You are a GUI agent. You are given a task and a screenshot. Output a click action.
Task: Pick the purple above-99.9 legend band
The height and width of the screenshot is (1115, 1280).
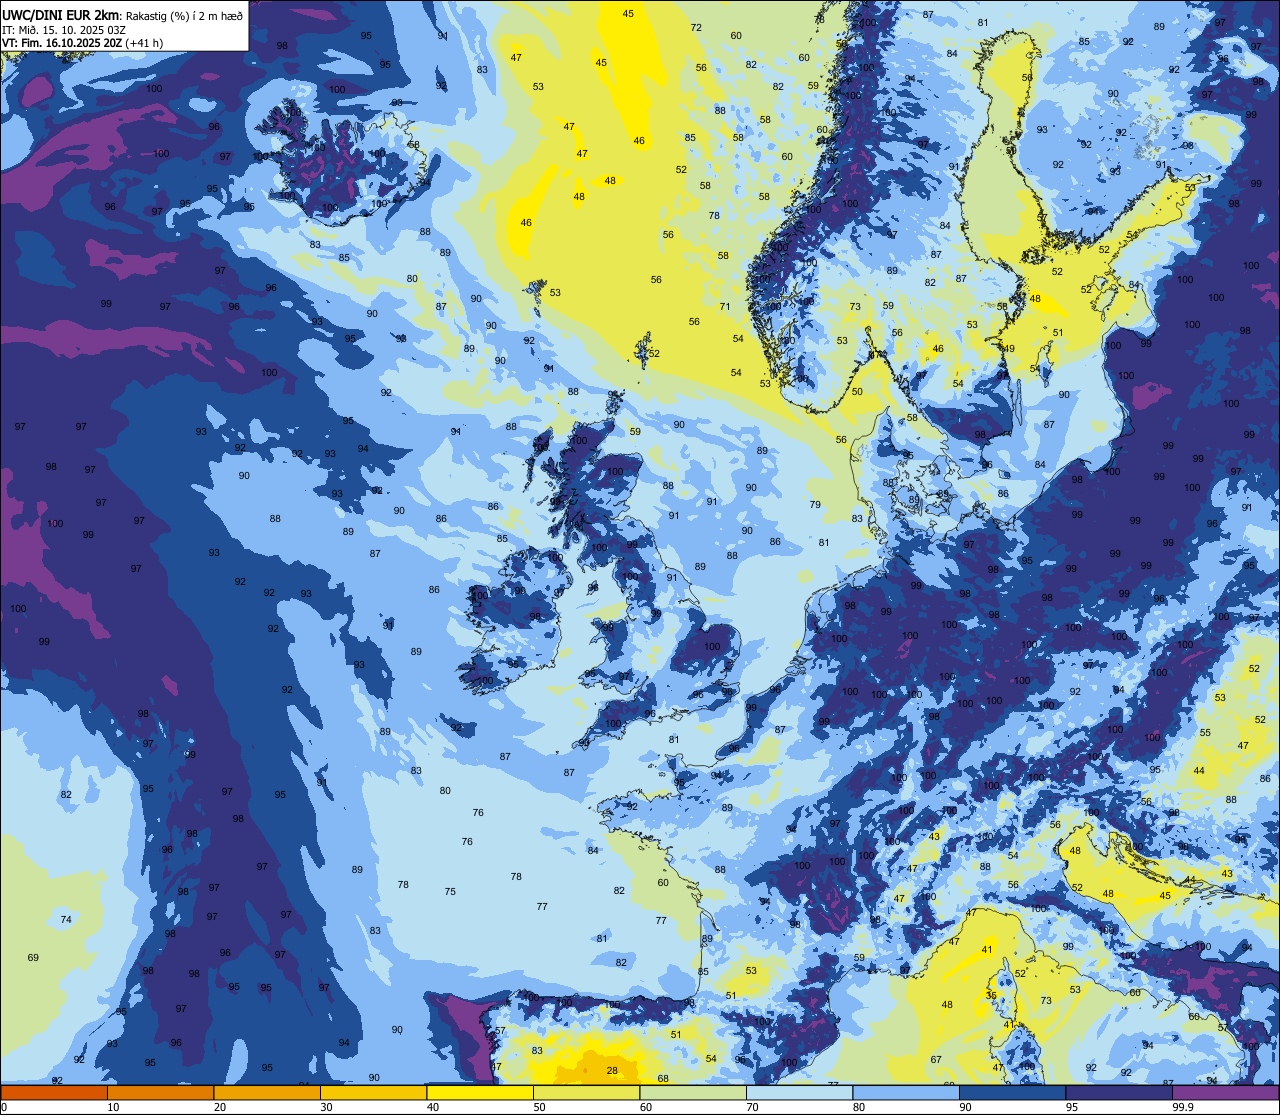coord(1225,1092)
